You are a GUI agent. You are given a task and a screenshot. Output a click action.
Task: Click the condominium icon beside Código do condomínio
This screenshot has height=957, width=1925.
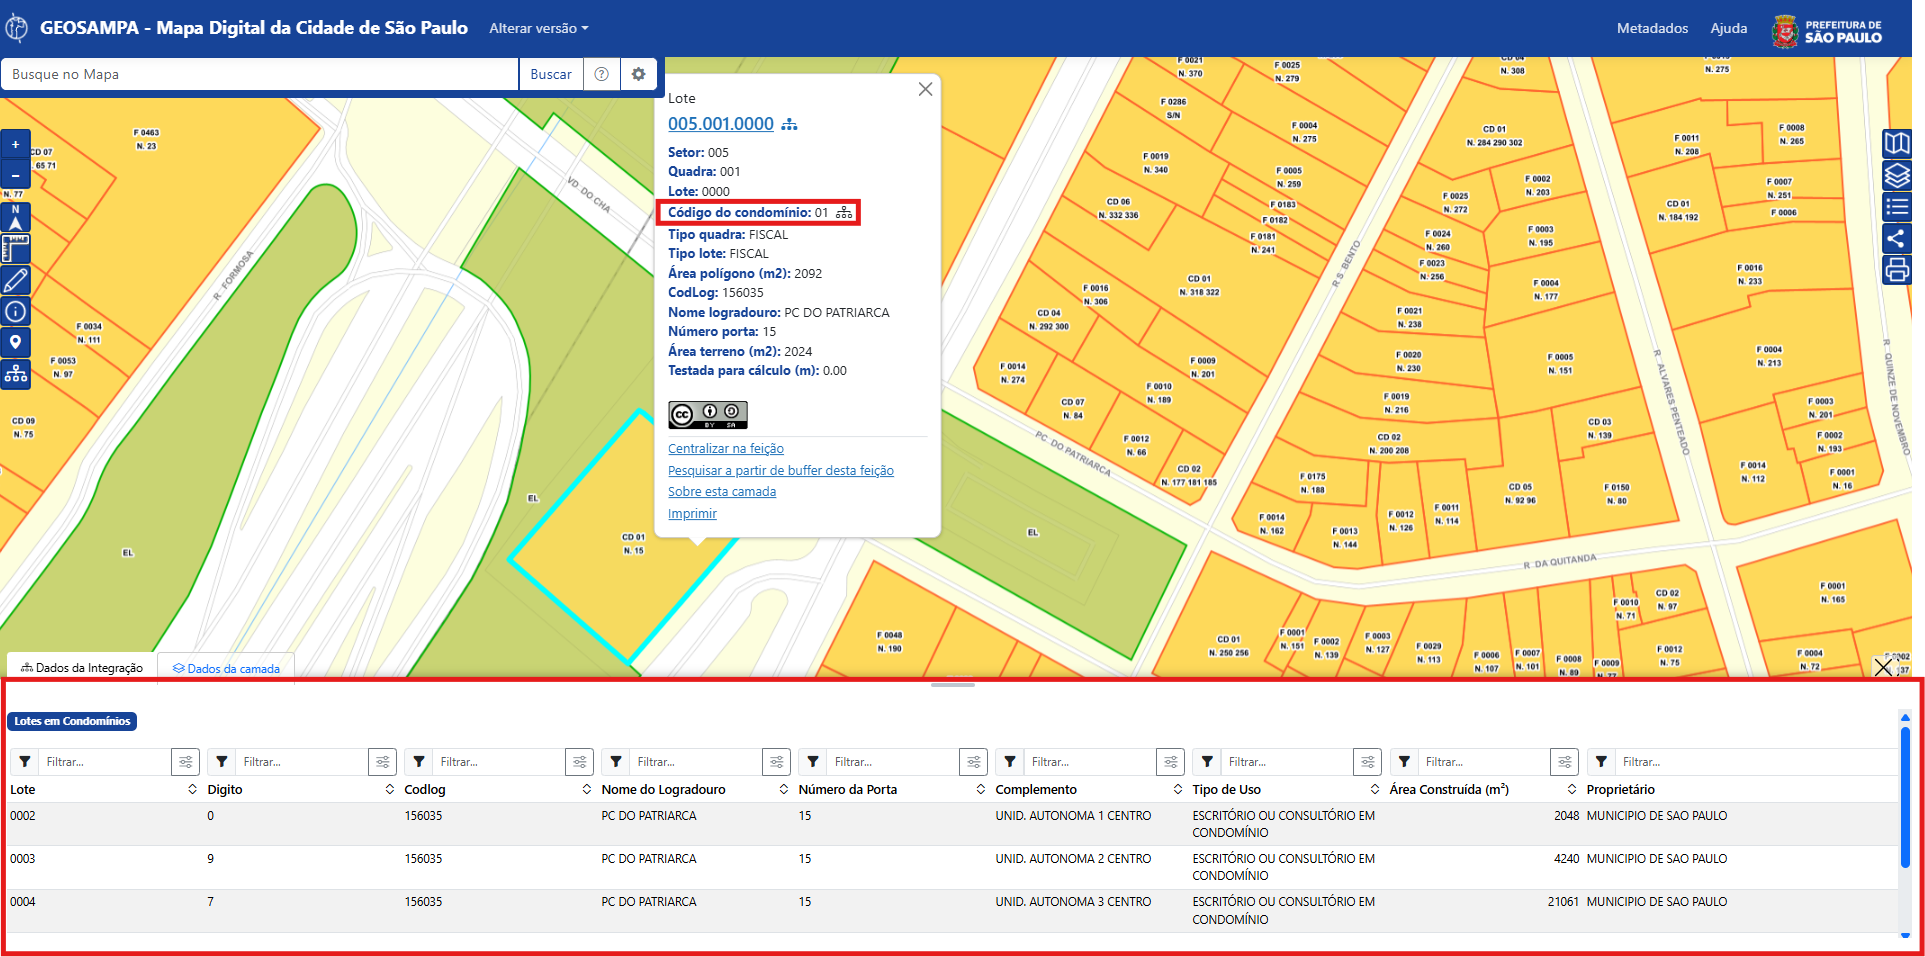click(x=844, y=213)
